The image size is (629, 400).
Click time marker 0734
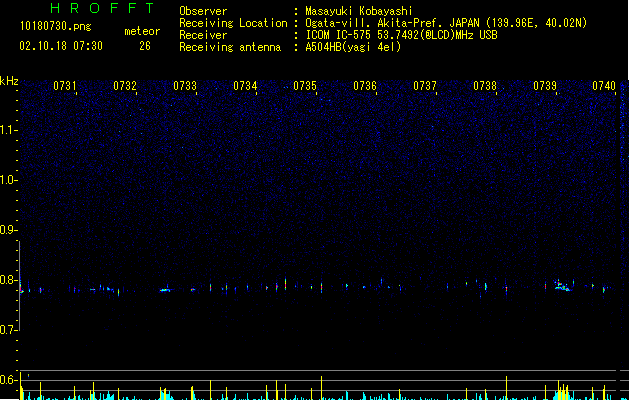[245, 86]
